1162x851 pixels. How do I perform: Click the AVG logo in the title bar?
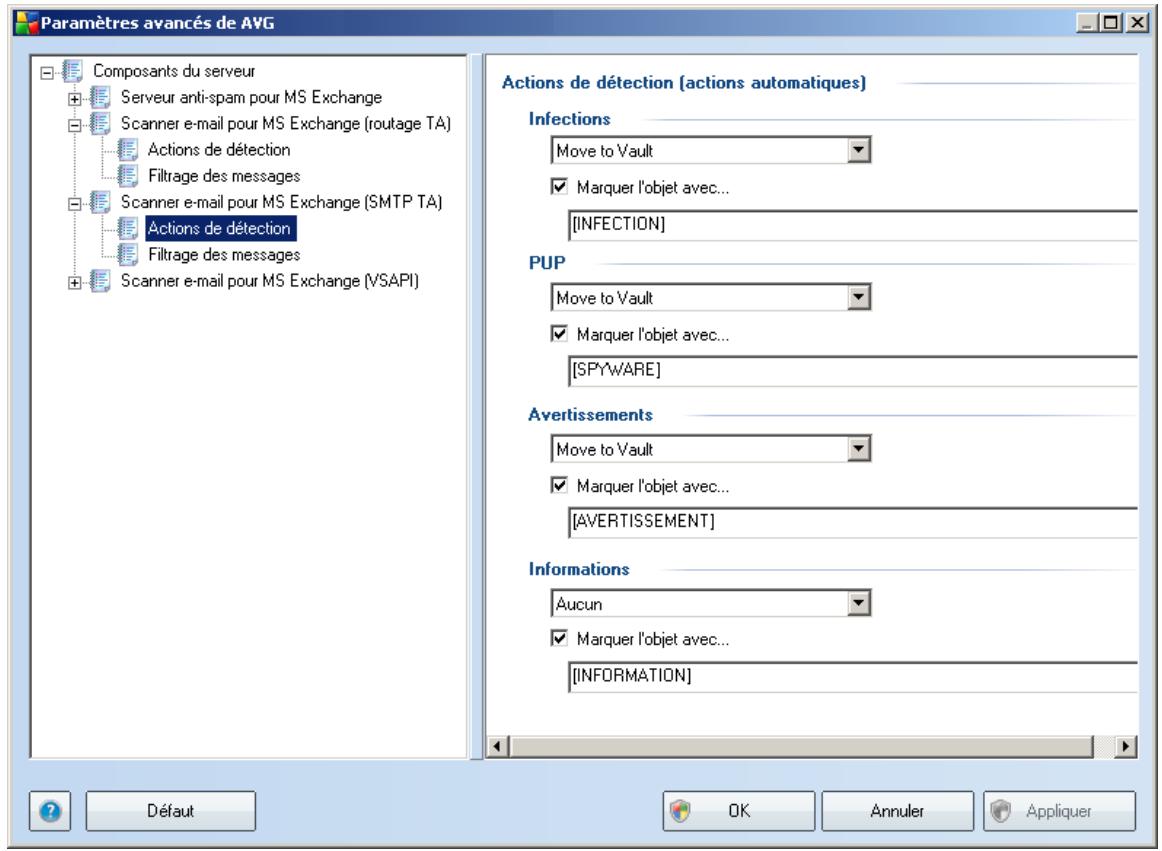(27, 23)
